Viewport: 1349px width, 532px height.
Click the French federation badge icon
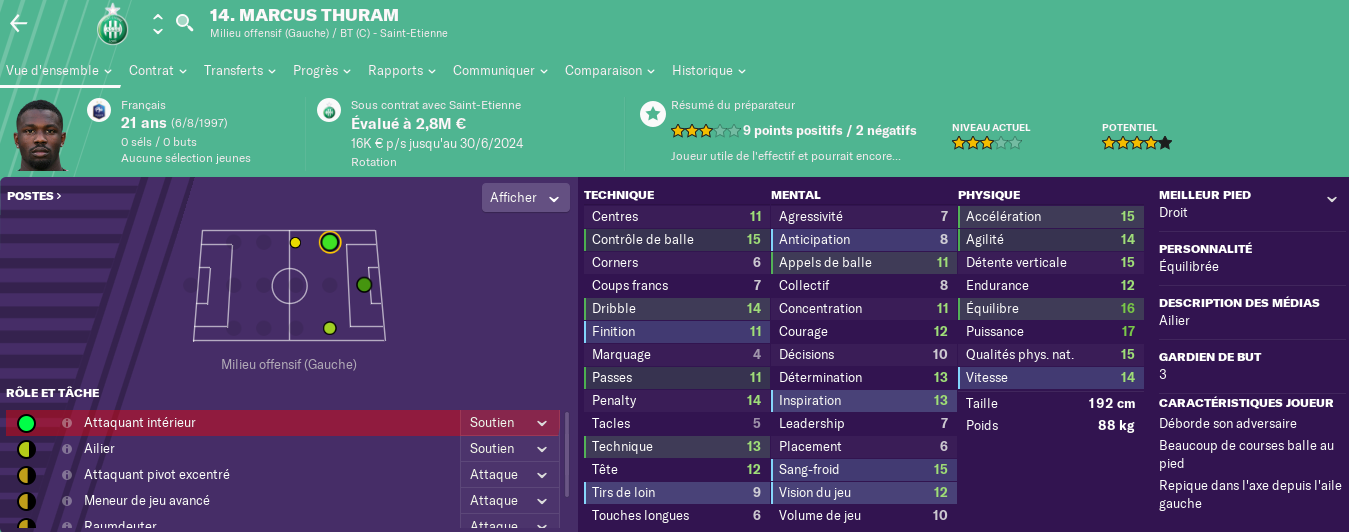coord(99,110)
